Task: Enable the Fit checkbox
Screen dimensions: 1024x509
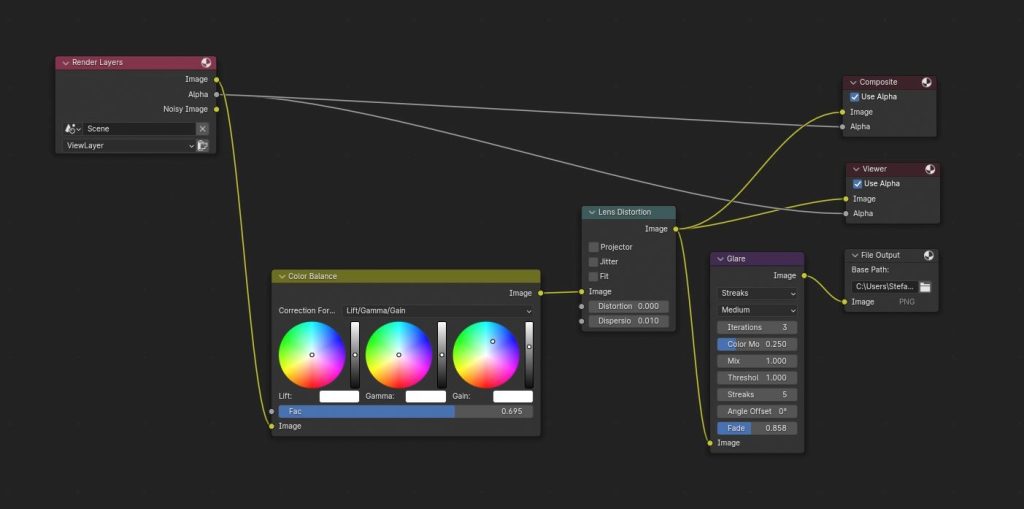Action: (x=593, y=276)
